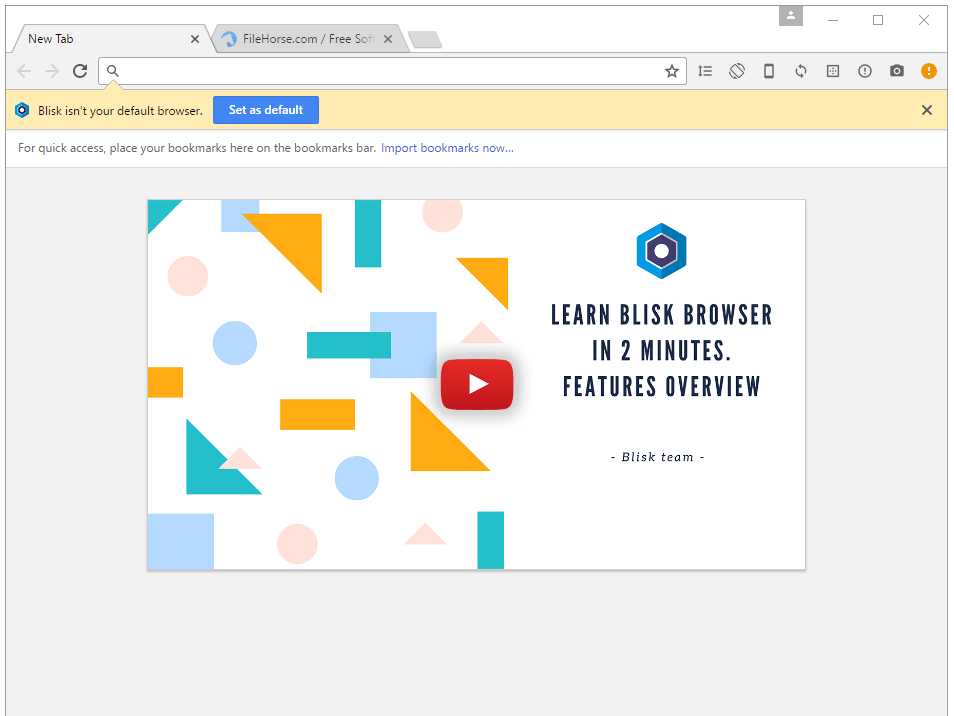Click into the address bar field
The height and width of the screenshot is (716, 954).
click(x=392, y=71)
